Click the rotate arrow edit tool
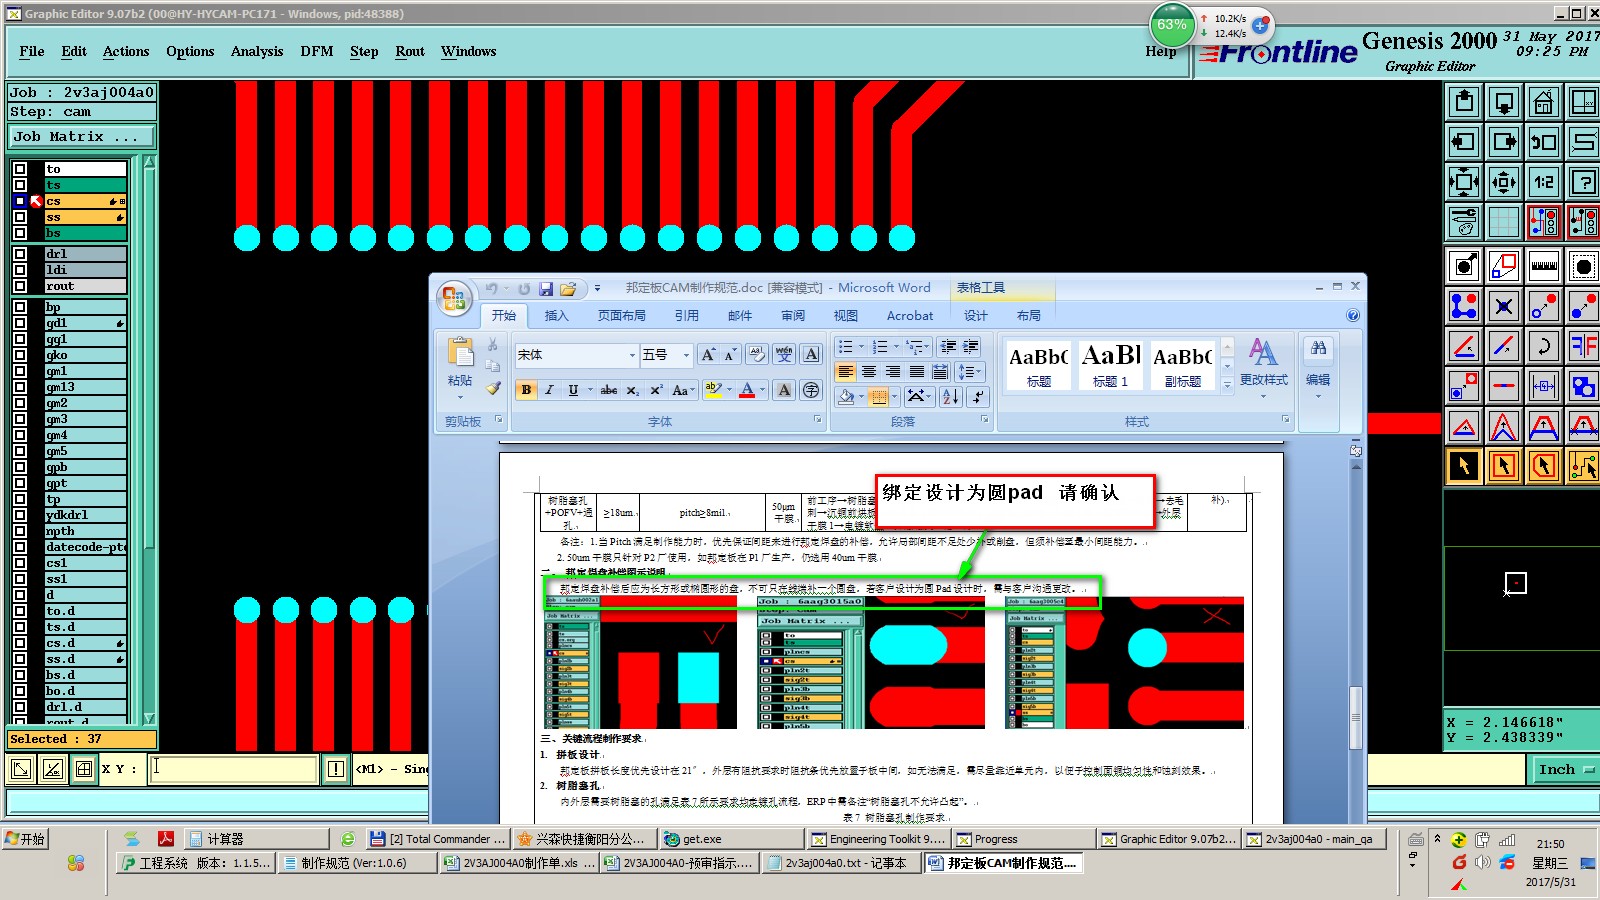 tap(1544, 346)
